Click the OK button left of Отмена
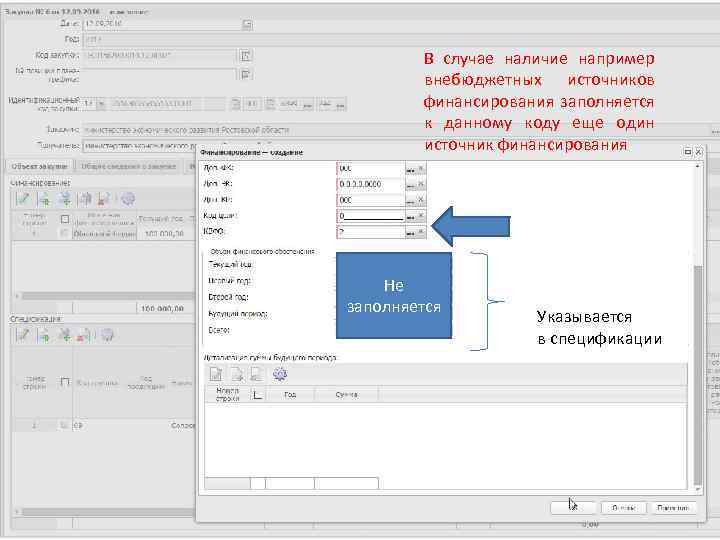This screenshot has height=540, width=720. coord(573,508)
